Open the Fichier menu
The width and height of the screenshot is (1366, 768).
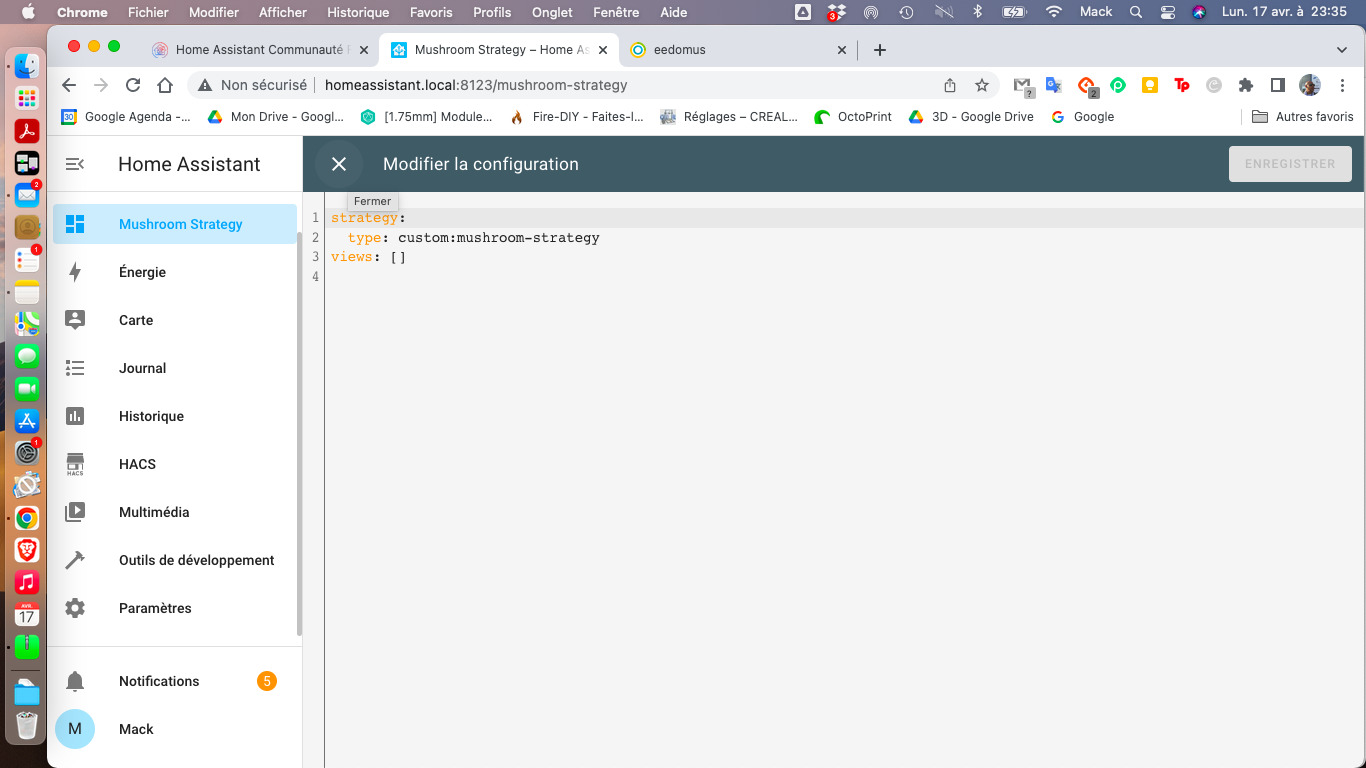pyautogui.click(x=148, y=12)
